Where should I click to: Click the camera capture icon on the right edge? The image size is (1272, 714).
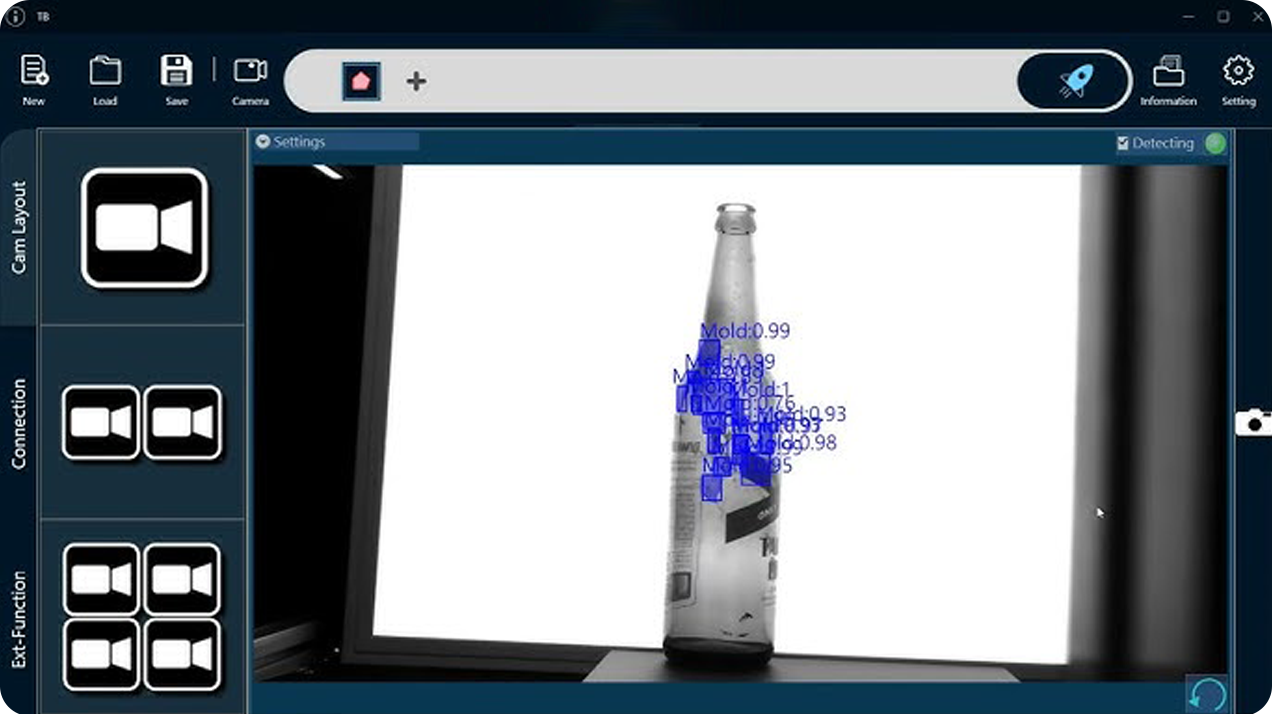[x=1254, y=423]
